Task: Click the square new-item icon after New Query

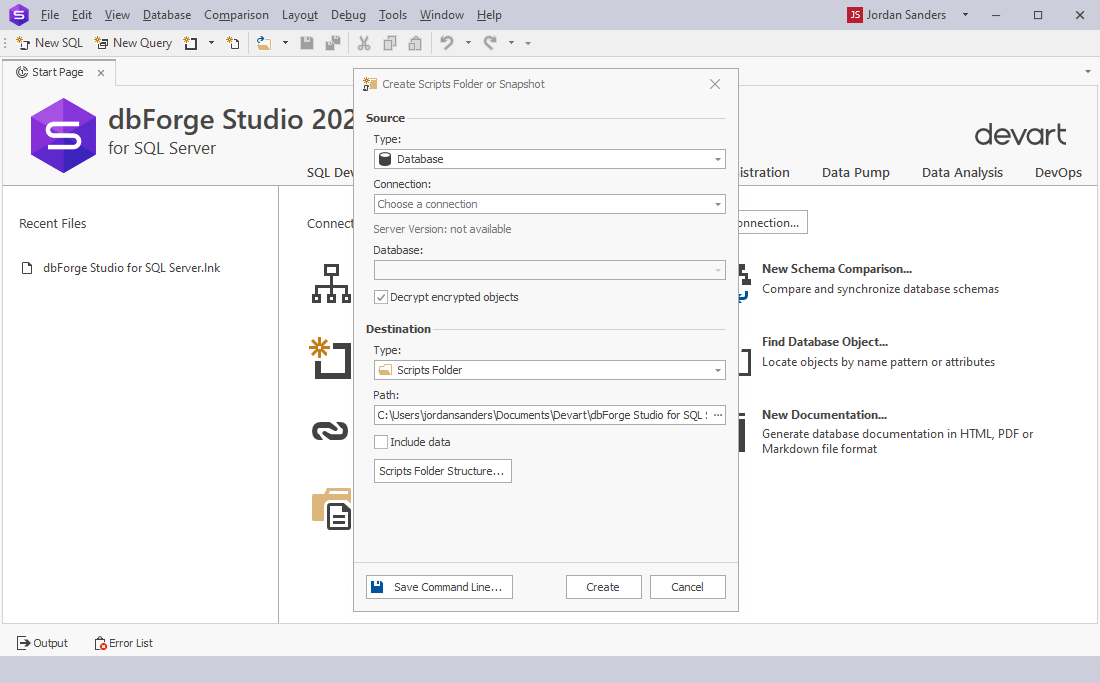Action: pyautogui.click(x=190, y=43)
